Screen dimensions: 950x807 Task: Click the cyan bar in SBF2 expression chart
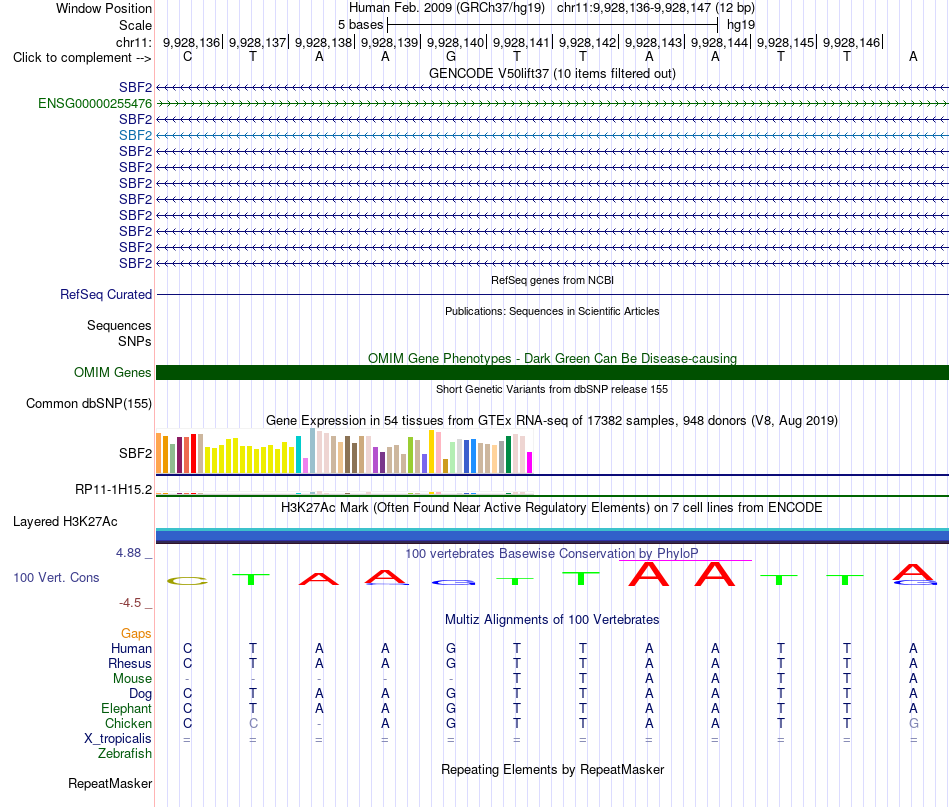298,454
